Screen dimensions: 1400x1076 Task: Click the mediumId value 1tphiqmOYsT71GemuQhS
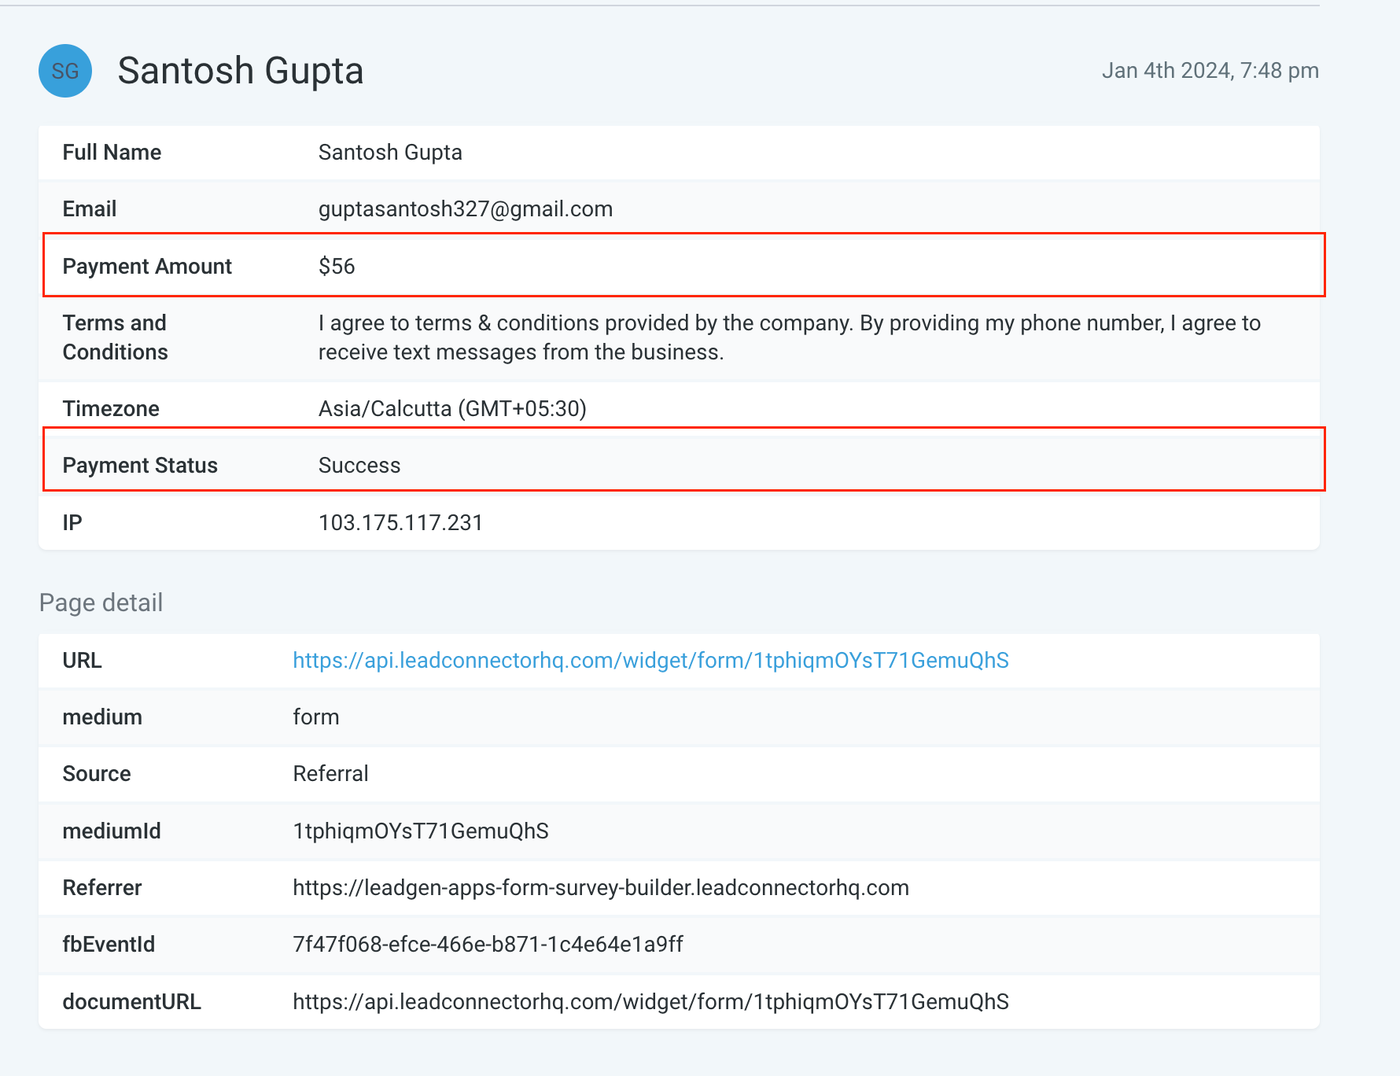(420, 832)
